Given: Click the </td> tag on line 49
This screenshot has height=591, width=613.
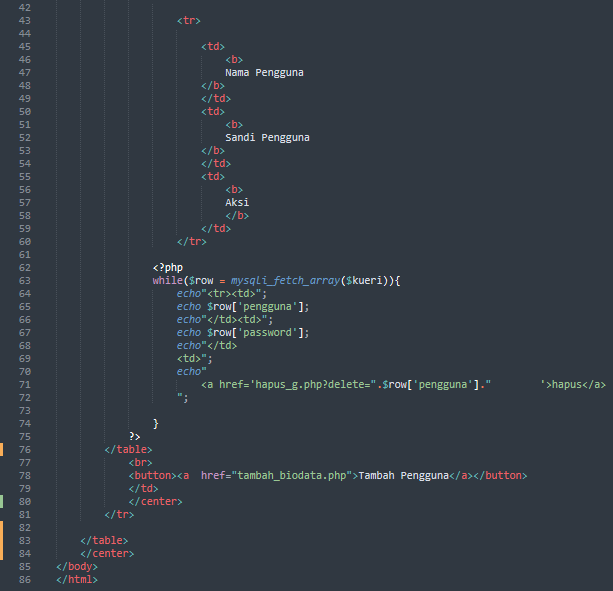Looking at the screenshot, I should coord(216,98).
